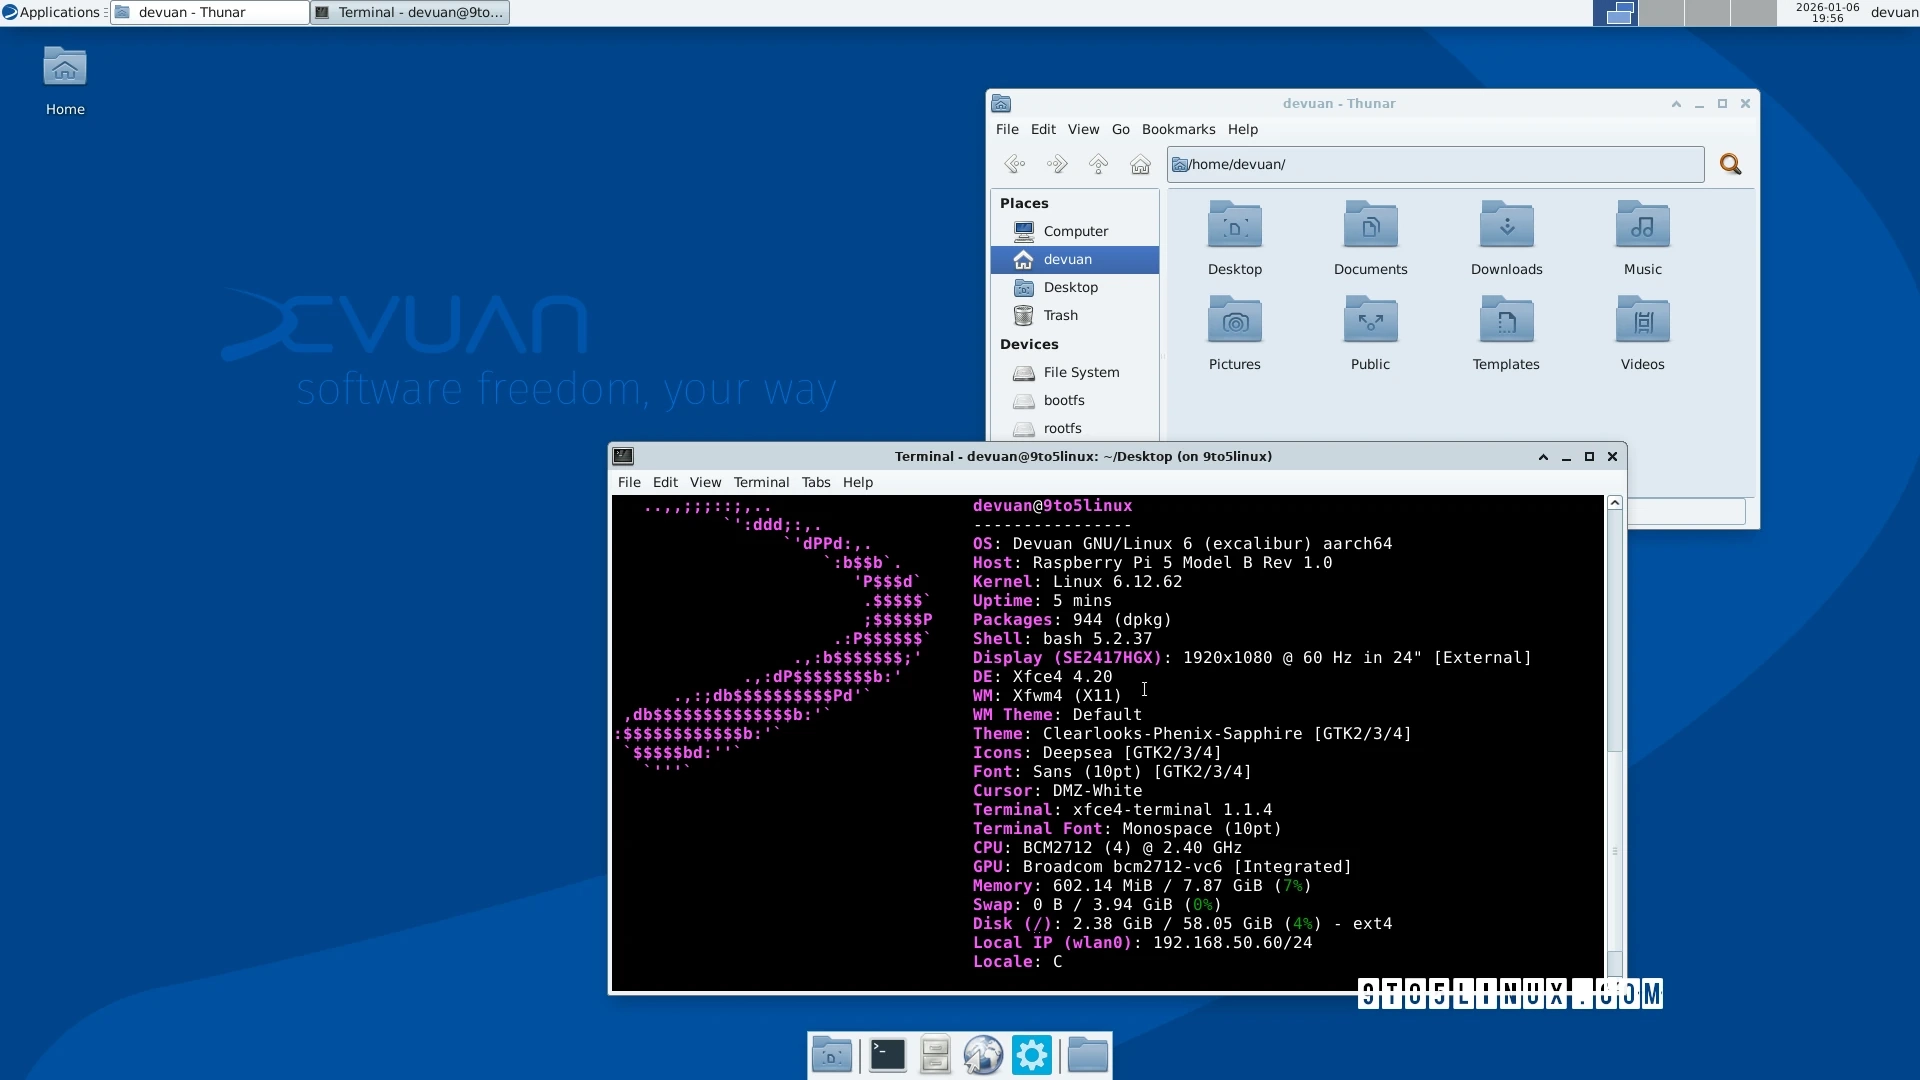Open the Bookmarks menu in Thunar
This screenshot has width=1920, height=1080.
(x=1178, y=129)
